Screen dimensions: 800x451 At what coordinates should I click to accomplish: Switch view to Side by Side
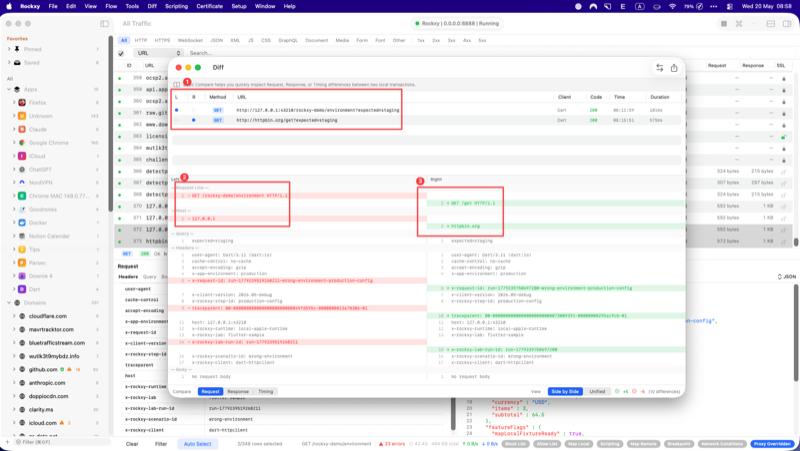coord(565,391)
